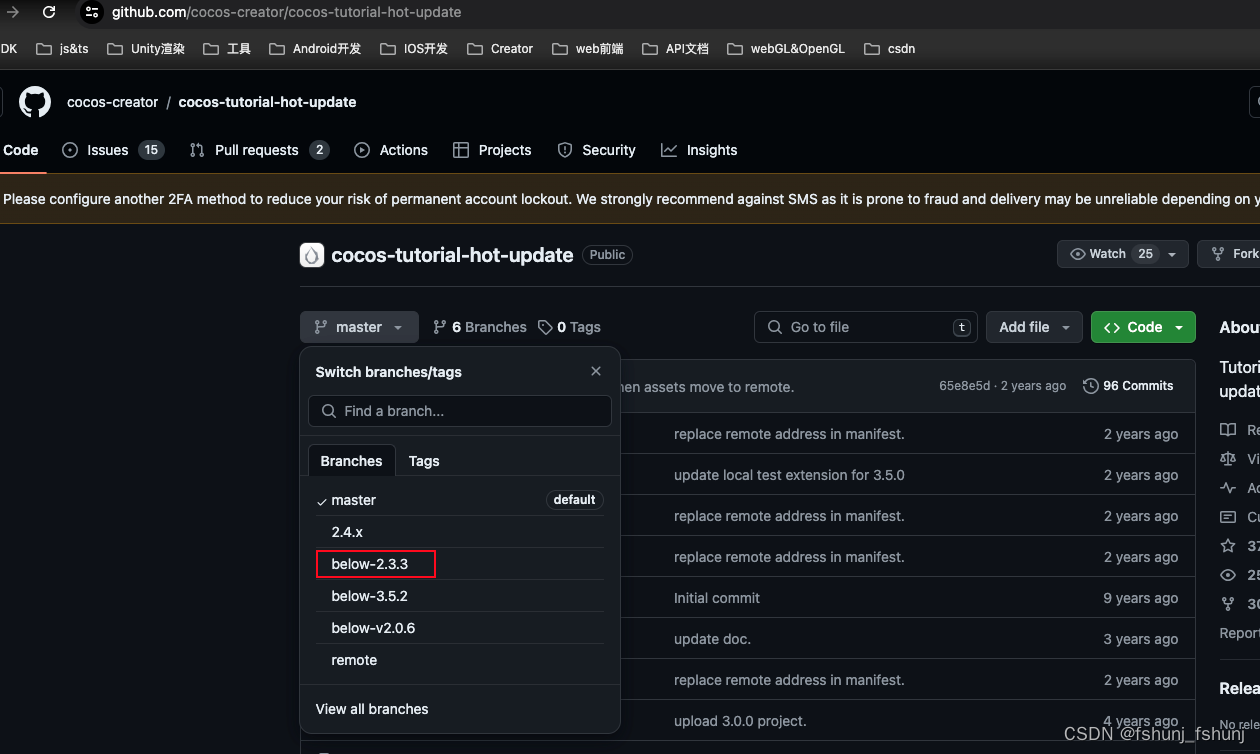Switch to Branches tab in popup
Screen dimensions: 1260x754
click(x=351, y=461)
